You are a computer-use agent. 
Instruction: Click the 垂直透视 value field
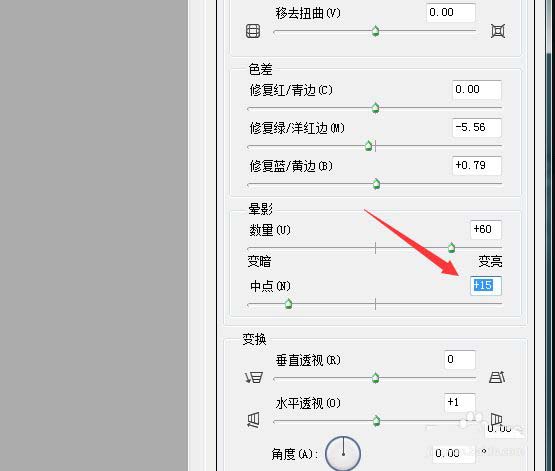[459, 360]
